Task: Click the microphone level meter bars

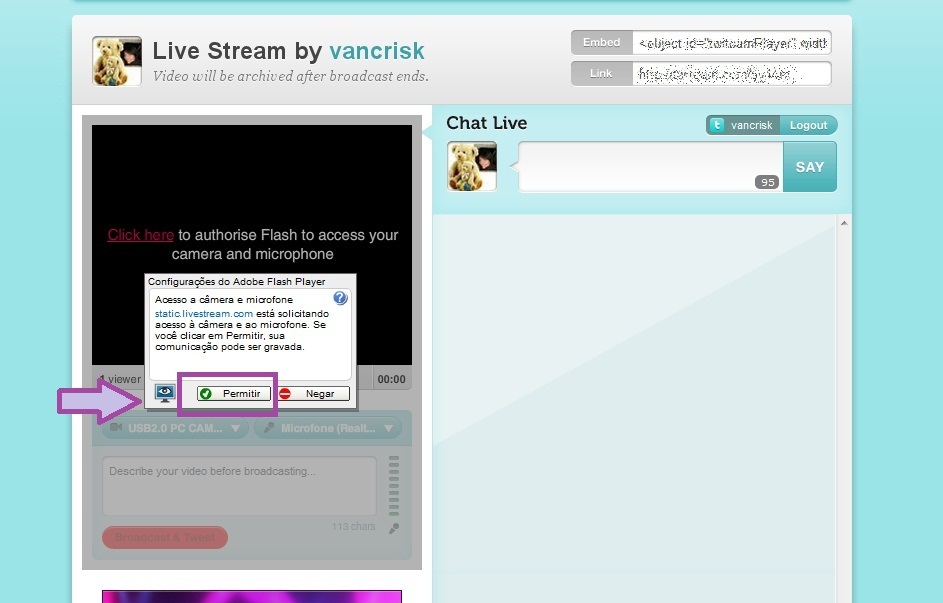Action: click(x=394, y=486)
